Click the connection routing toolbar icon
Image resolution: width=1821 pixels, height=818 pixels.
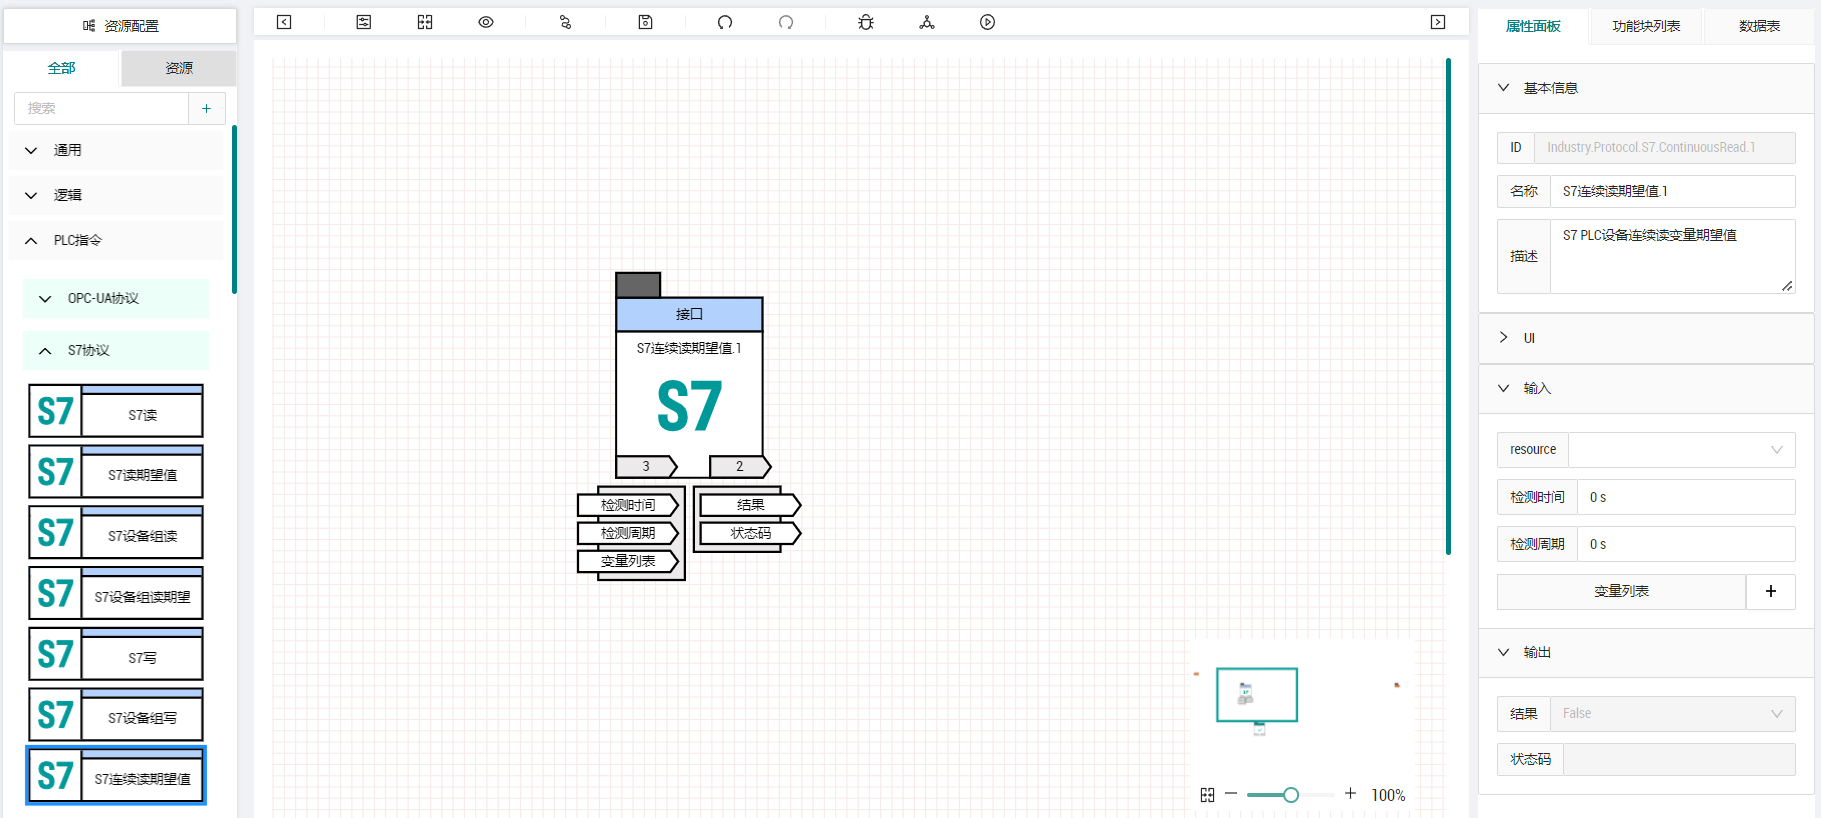(x=565, y=22)
